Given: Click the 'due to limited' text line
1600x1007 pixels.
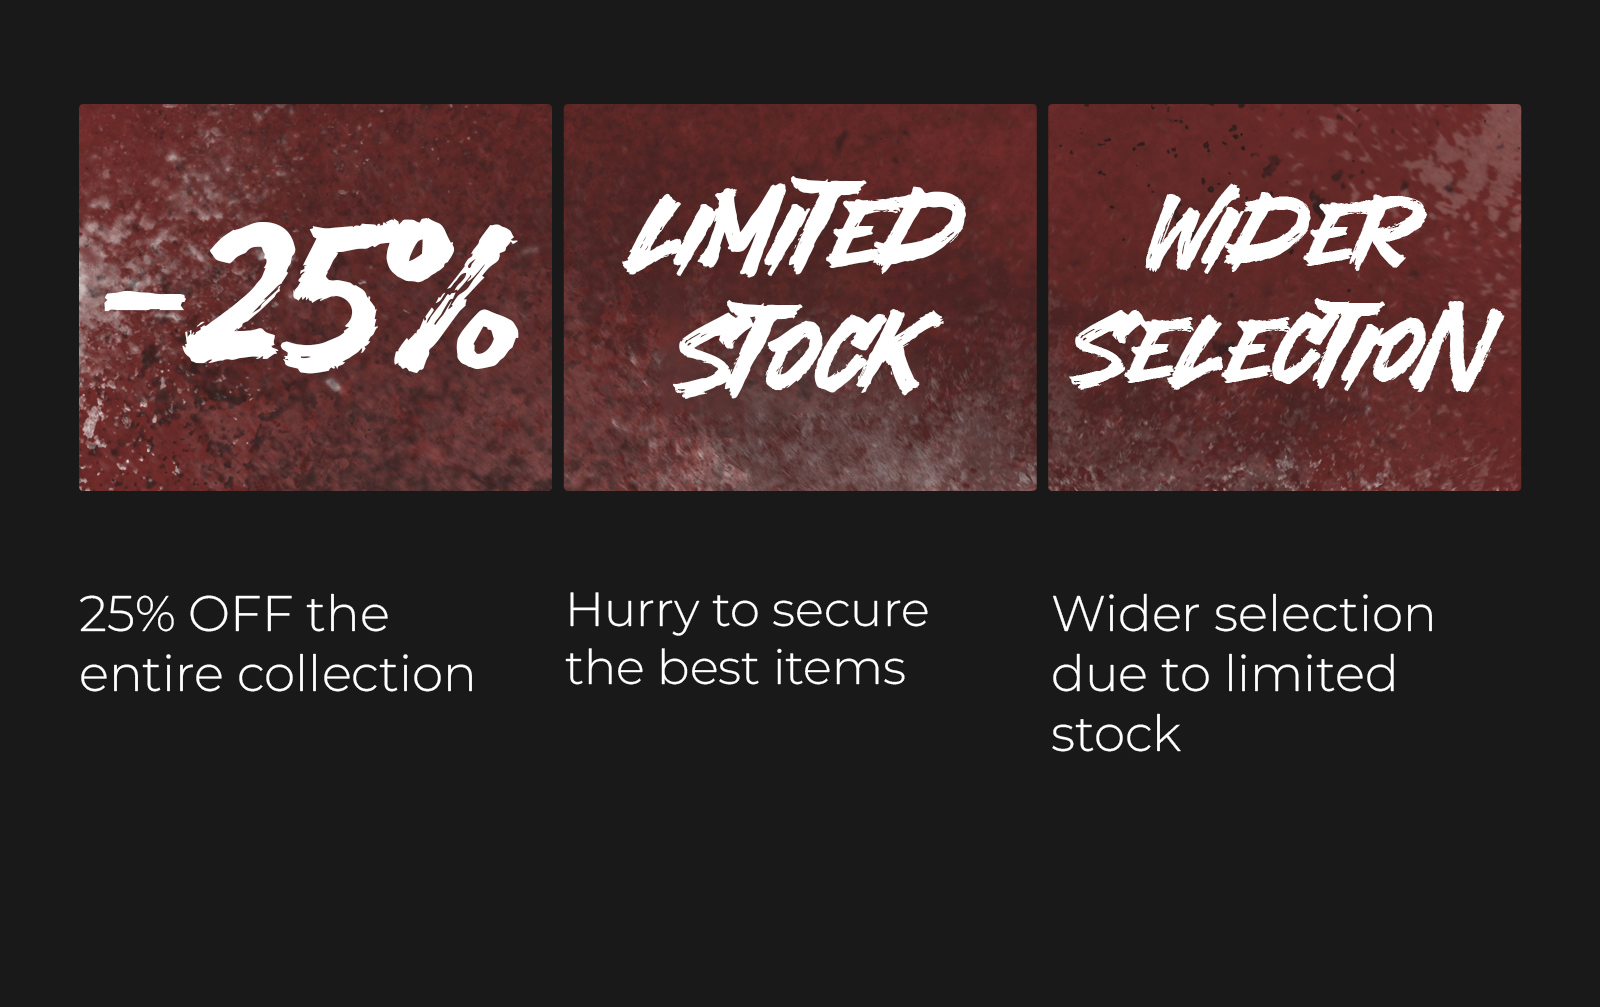Looking at the screenshot, I should 1224,674.
